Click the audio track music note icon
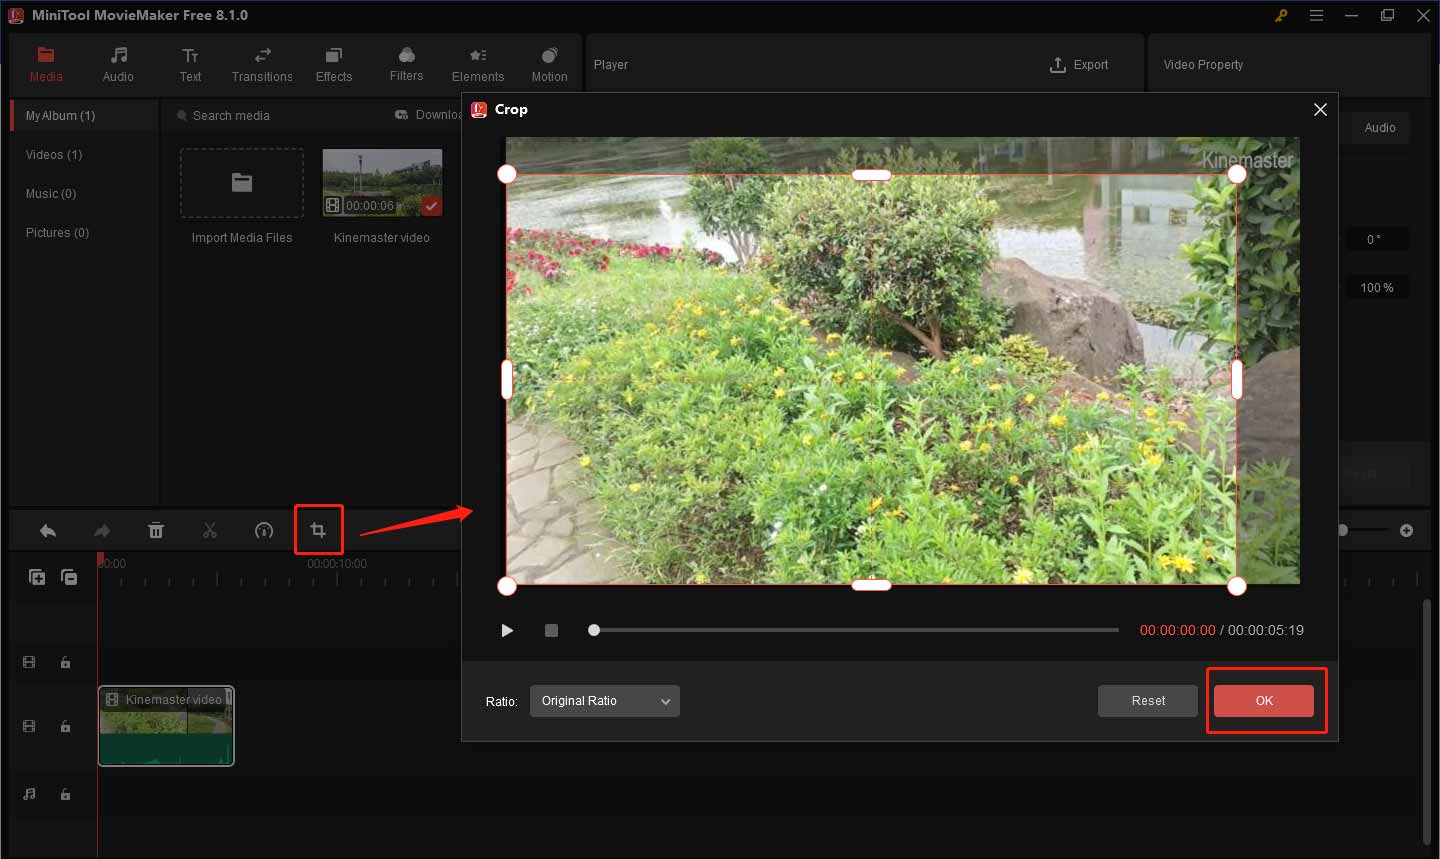The width and height of the screenshot is (1440, 859). pos(29,795)
